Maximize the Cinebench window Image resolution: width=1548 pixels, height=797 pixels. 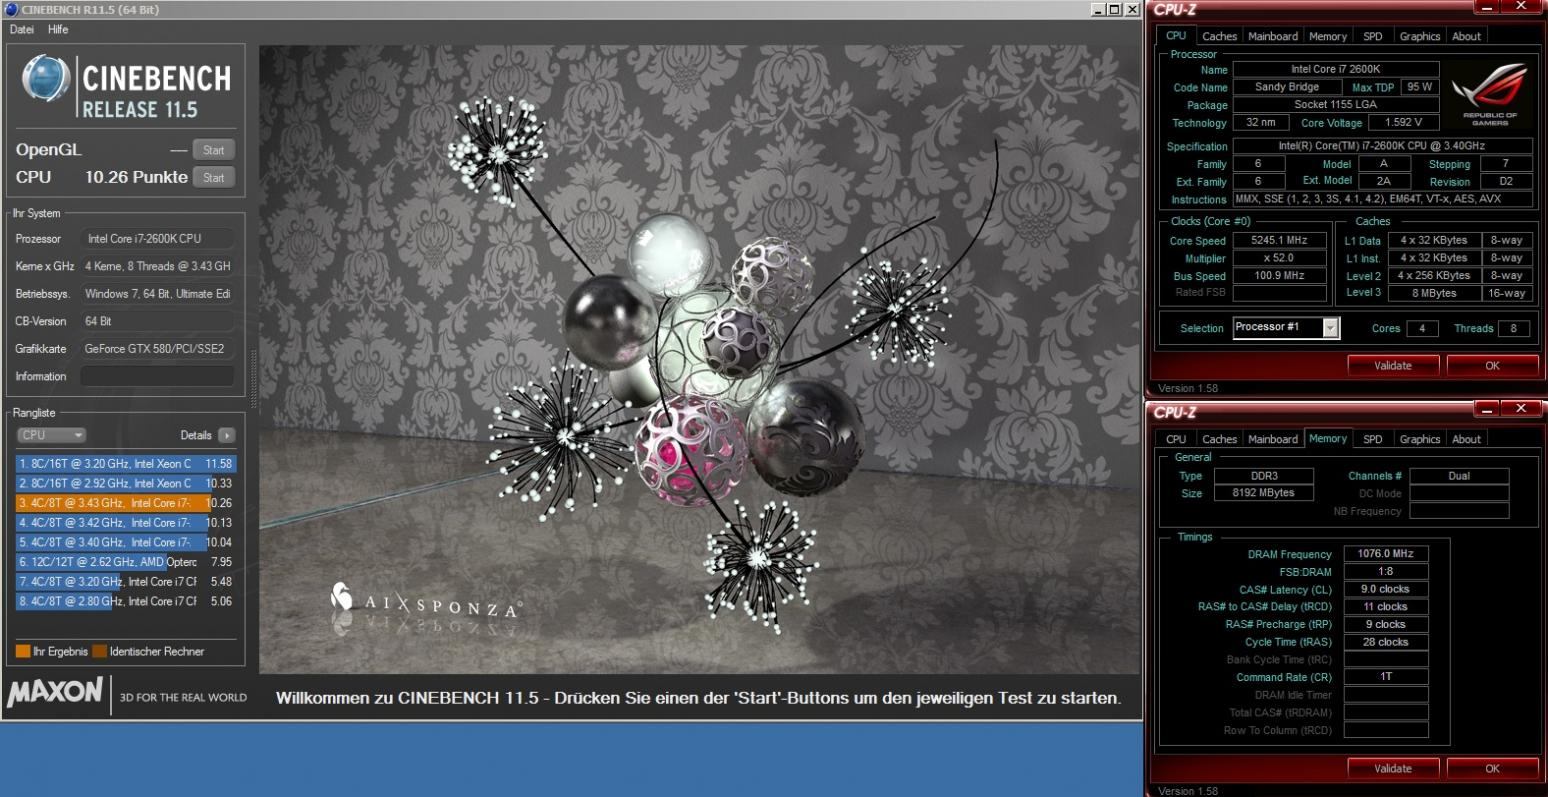click(x=1115, y=9)
